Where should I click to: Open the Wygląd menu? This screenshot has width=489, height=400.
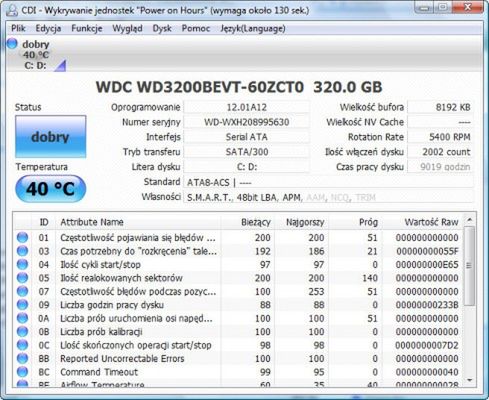(x=127, y=28)
